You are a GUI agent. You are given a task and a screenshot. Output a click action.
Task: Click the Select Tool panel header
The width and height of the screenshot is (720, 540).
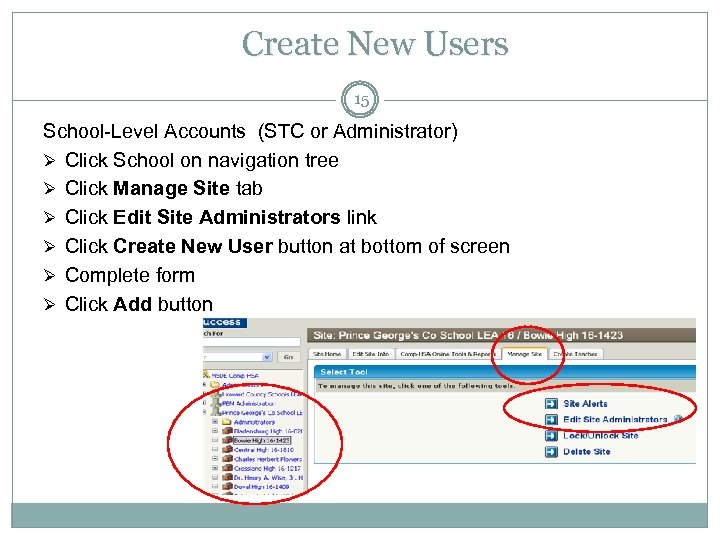505,372
